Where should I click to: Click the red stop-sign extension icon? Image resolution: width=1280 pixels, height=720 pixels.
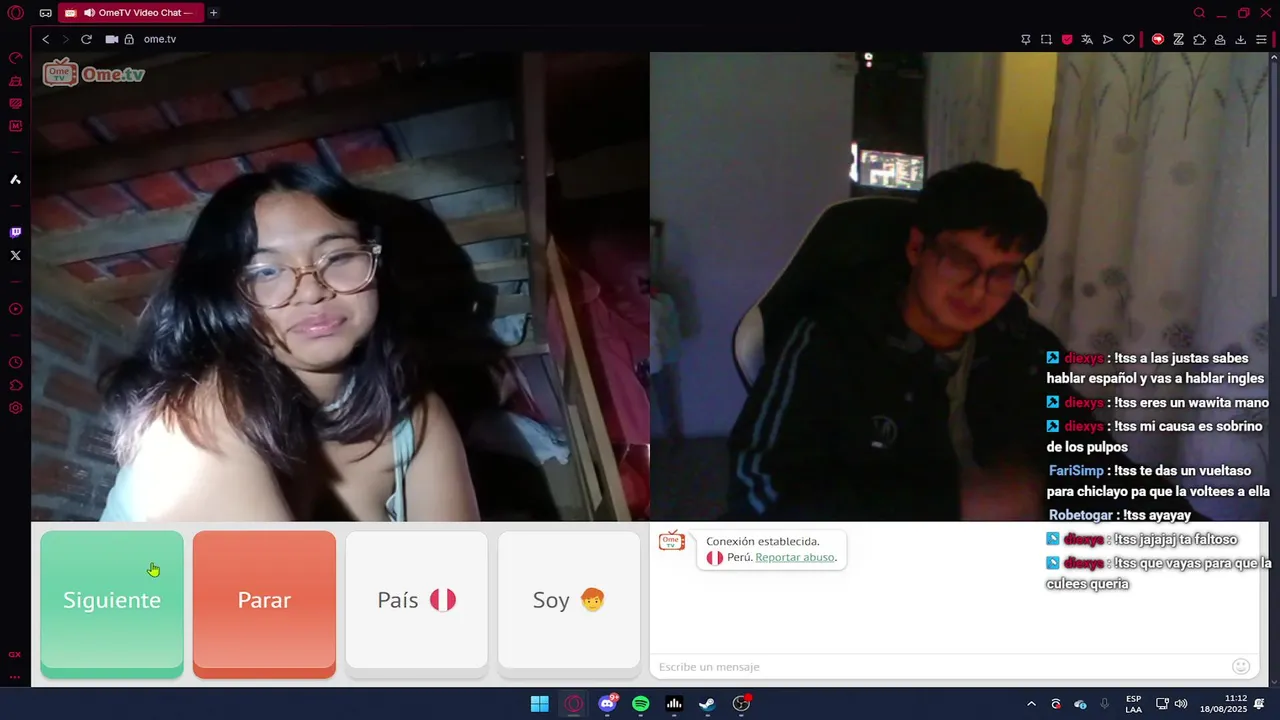(x=1158, y=39)
